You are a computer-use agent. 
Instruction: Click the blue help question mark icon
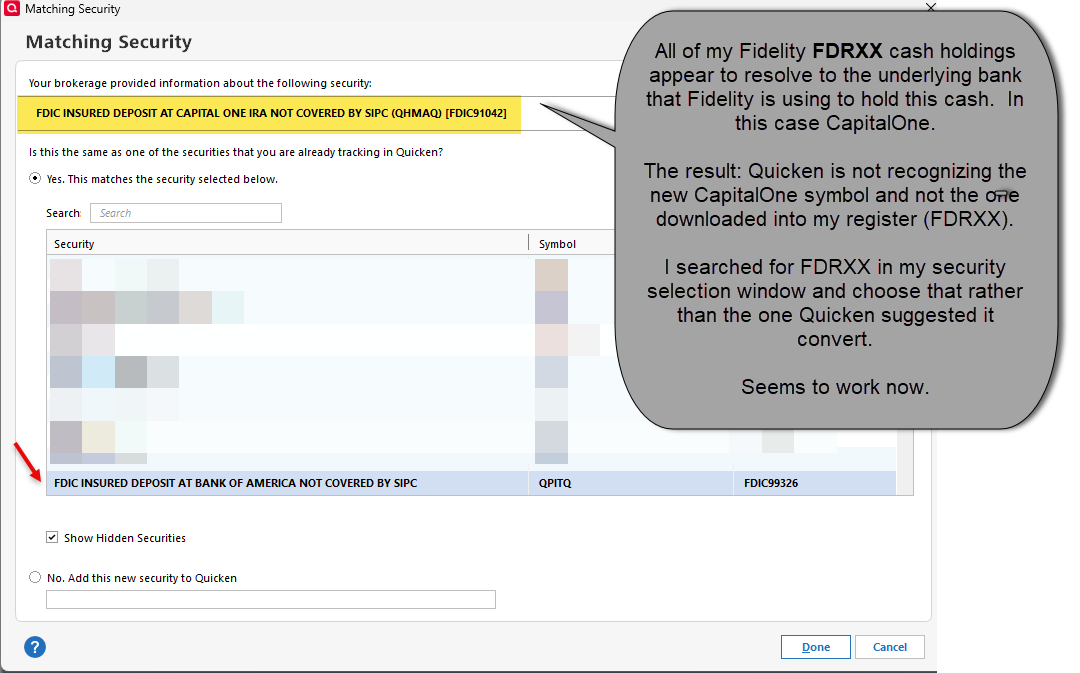(34, 647)
